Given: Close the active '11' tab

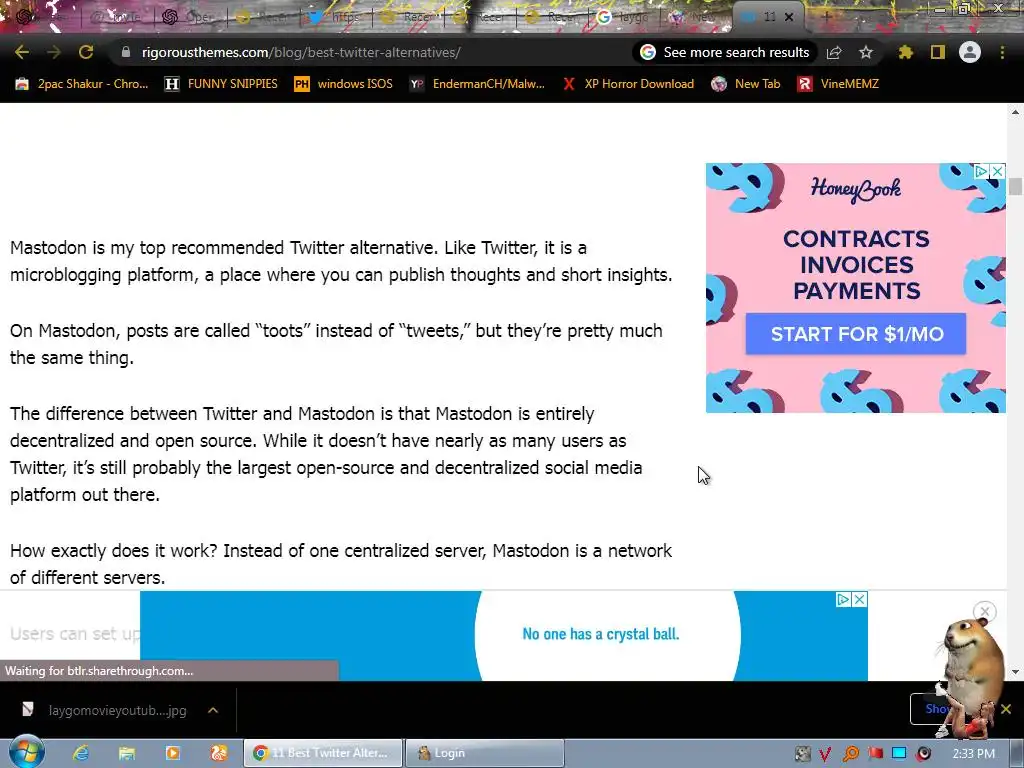Looking at the screenshot, I should click(789, 18).
